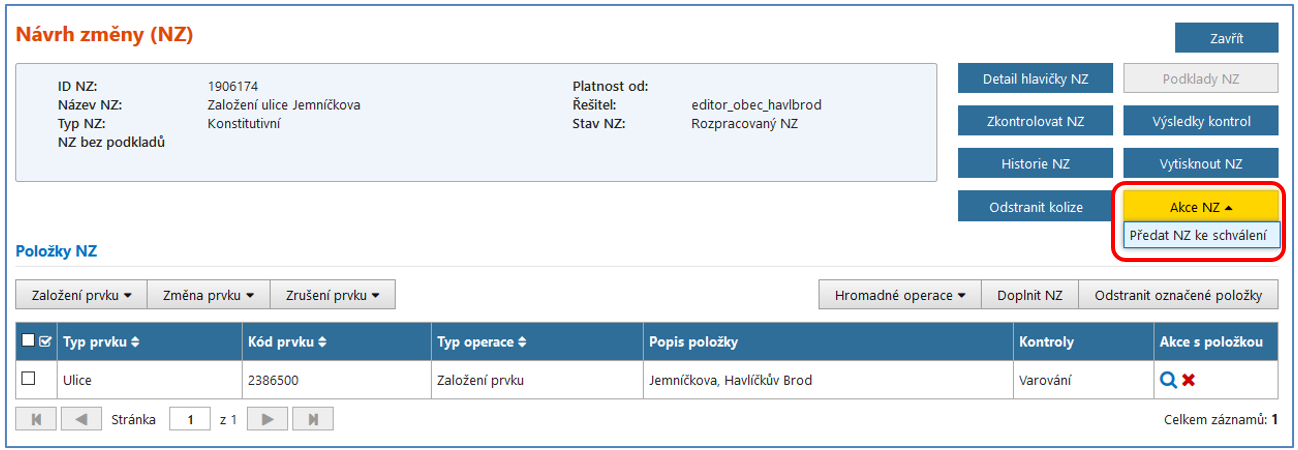Click the red X to delete the Ulice item
This screenshot has height=450, width=1298.
(1189, 380)
